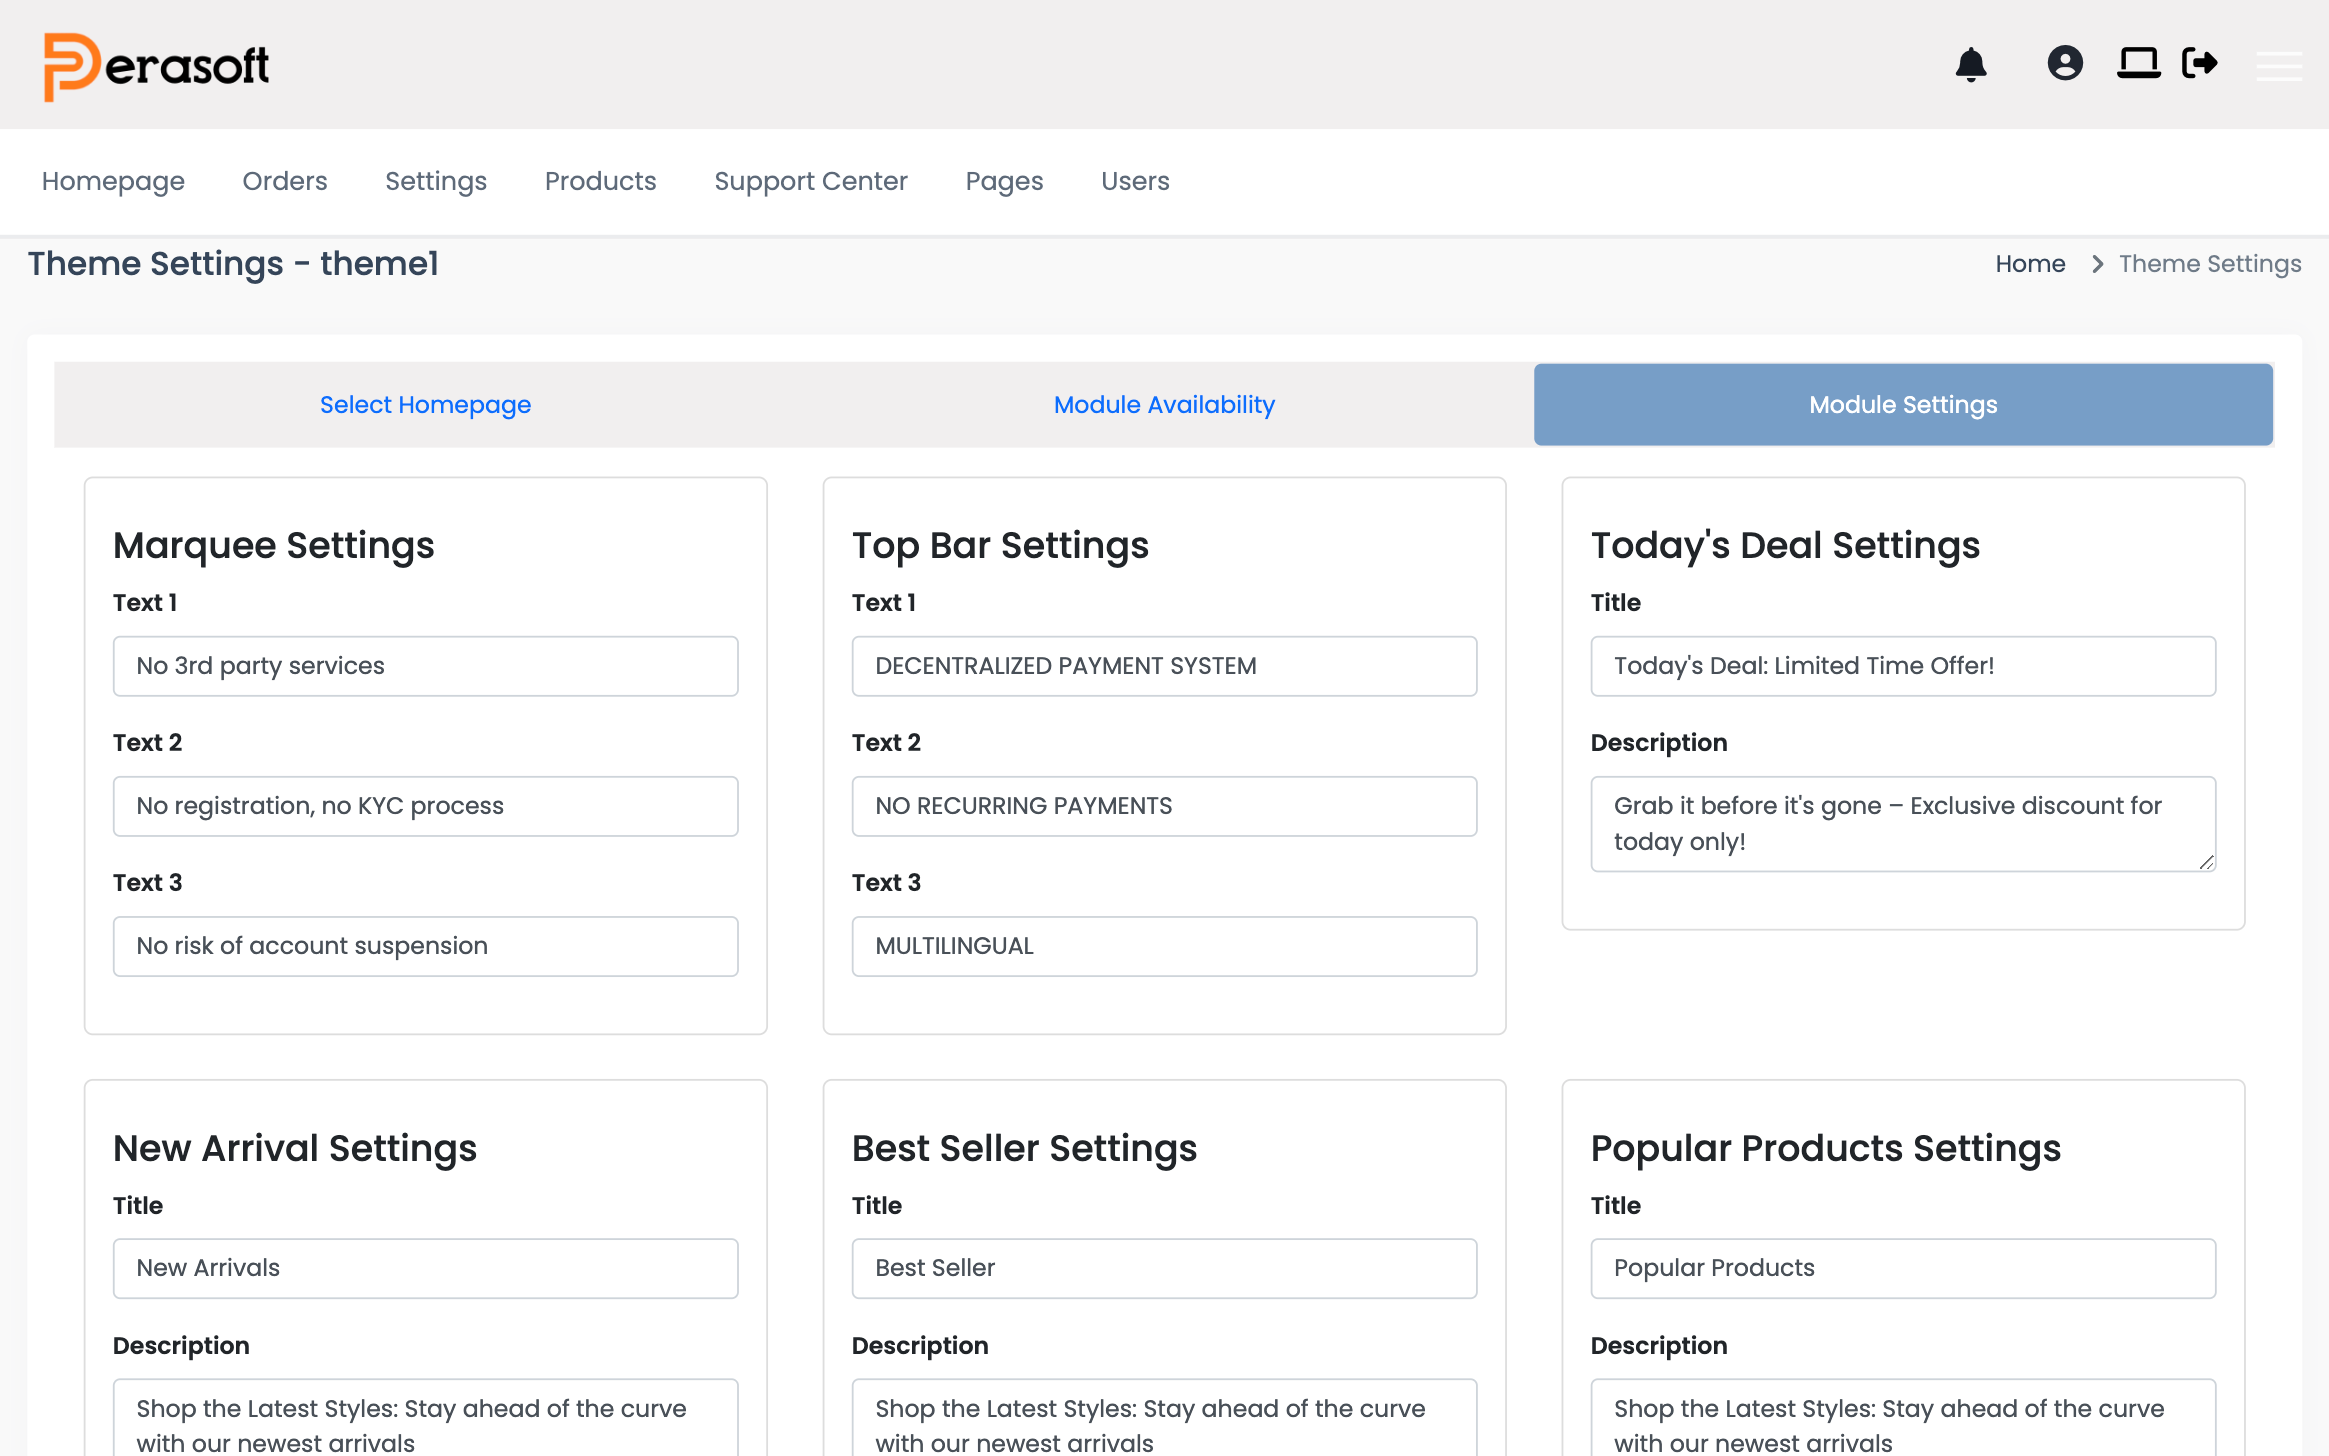Edit Marquee Text 1 'No 3rd party services' field
2329x1456 pixels.
[x=426, y=666]
